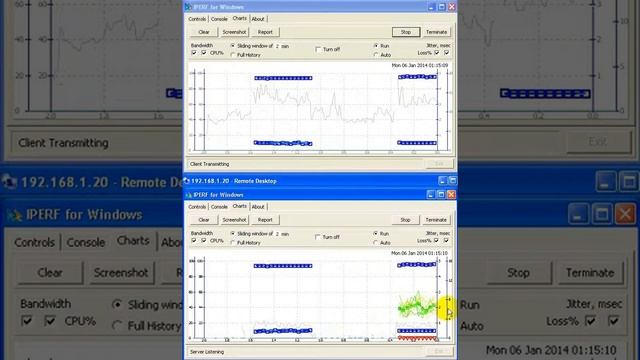Click the IPERF icon in the Server Listening window title bar
Image resolution: width=640 pixels, height=360 pixels.
(x=189, y=195)
